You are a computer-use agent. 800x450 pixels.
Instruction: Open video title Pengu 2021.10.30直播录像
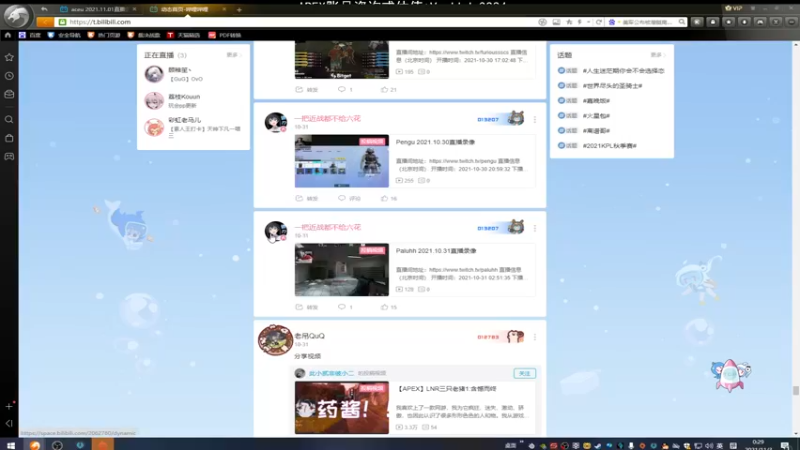[x=435, y=142]
